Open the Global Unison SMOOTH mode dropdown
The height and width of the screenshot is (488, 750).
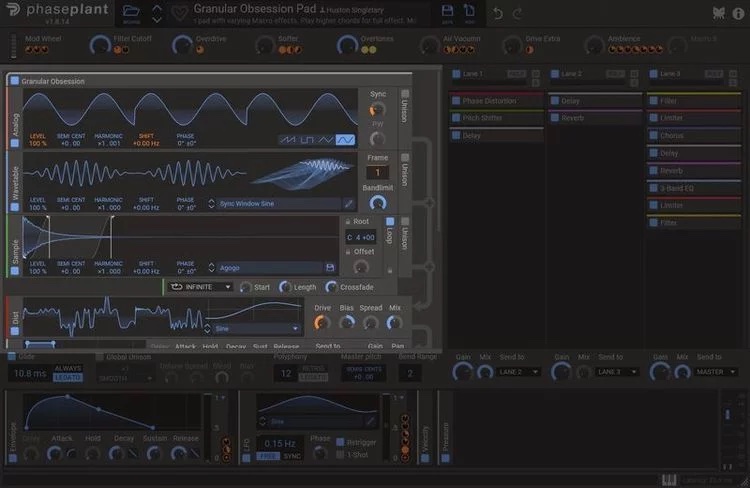pyautogui.click(x=124, y=378)
